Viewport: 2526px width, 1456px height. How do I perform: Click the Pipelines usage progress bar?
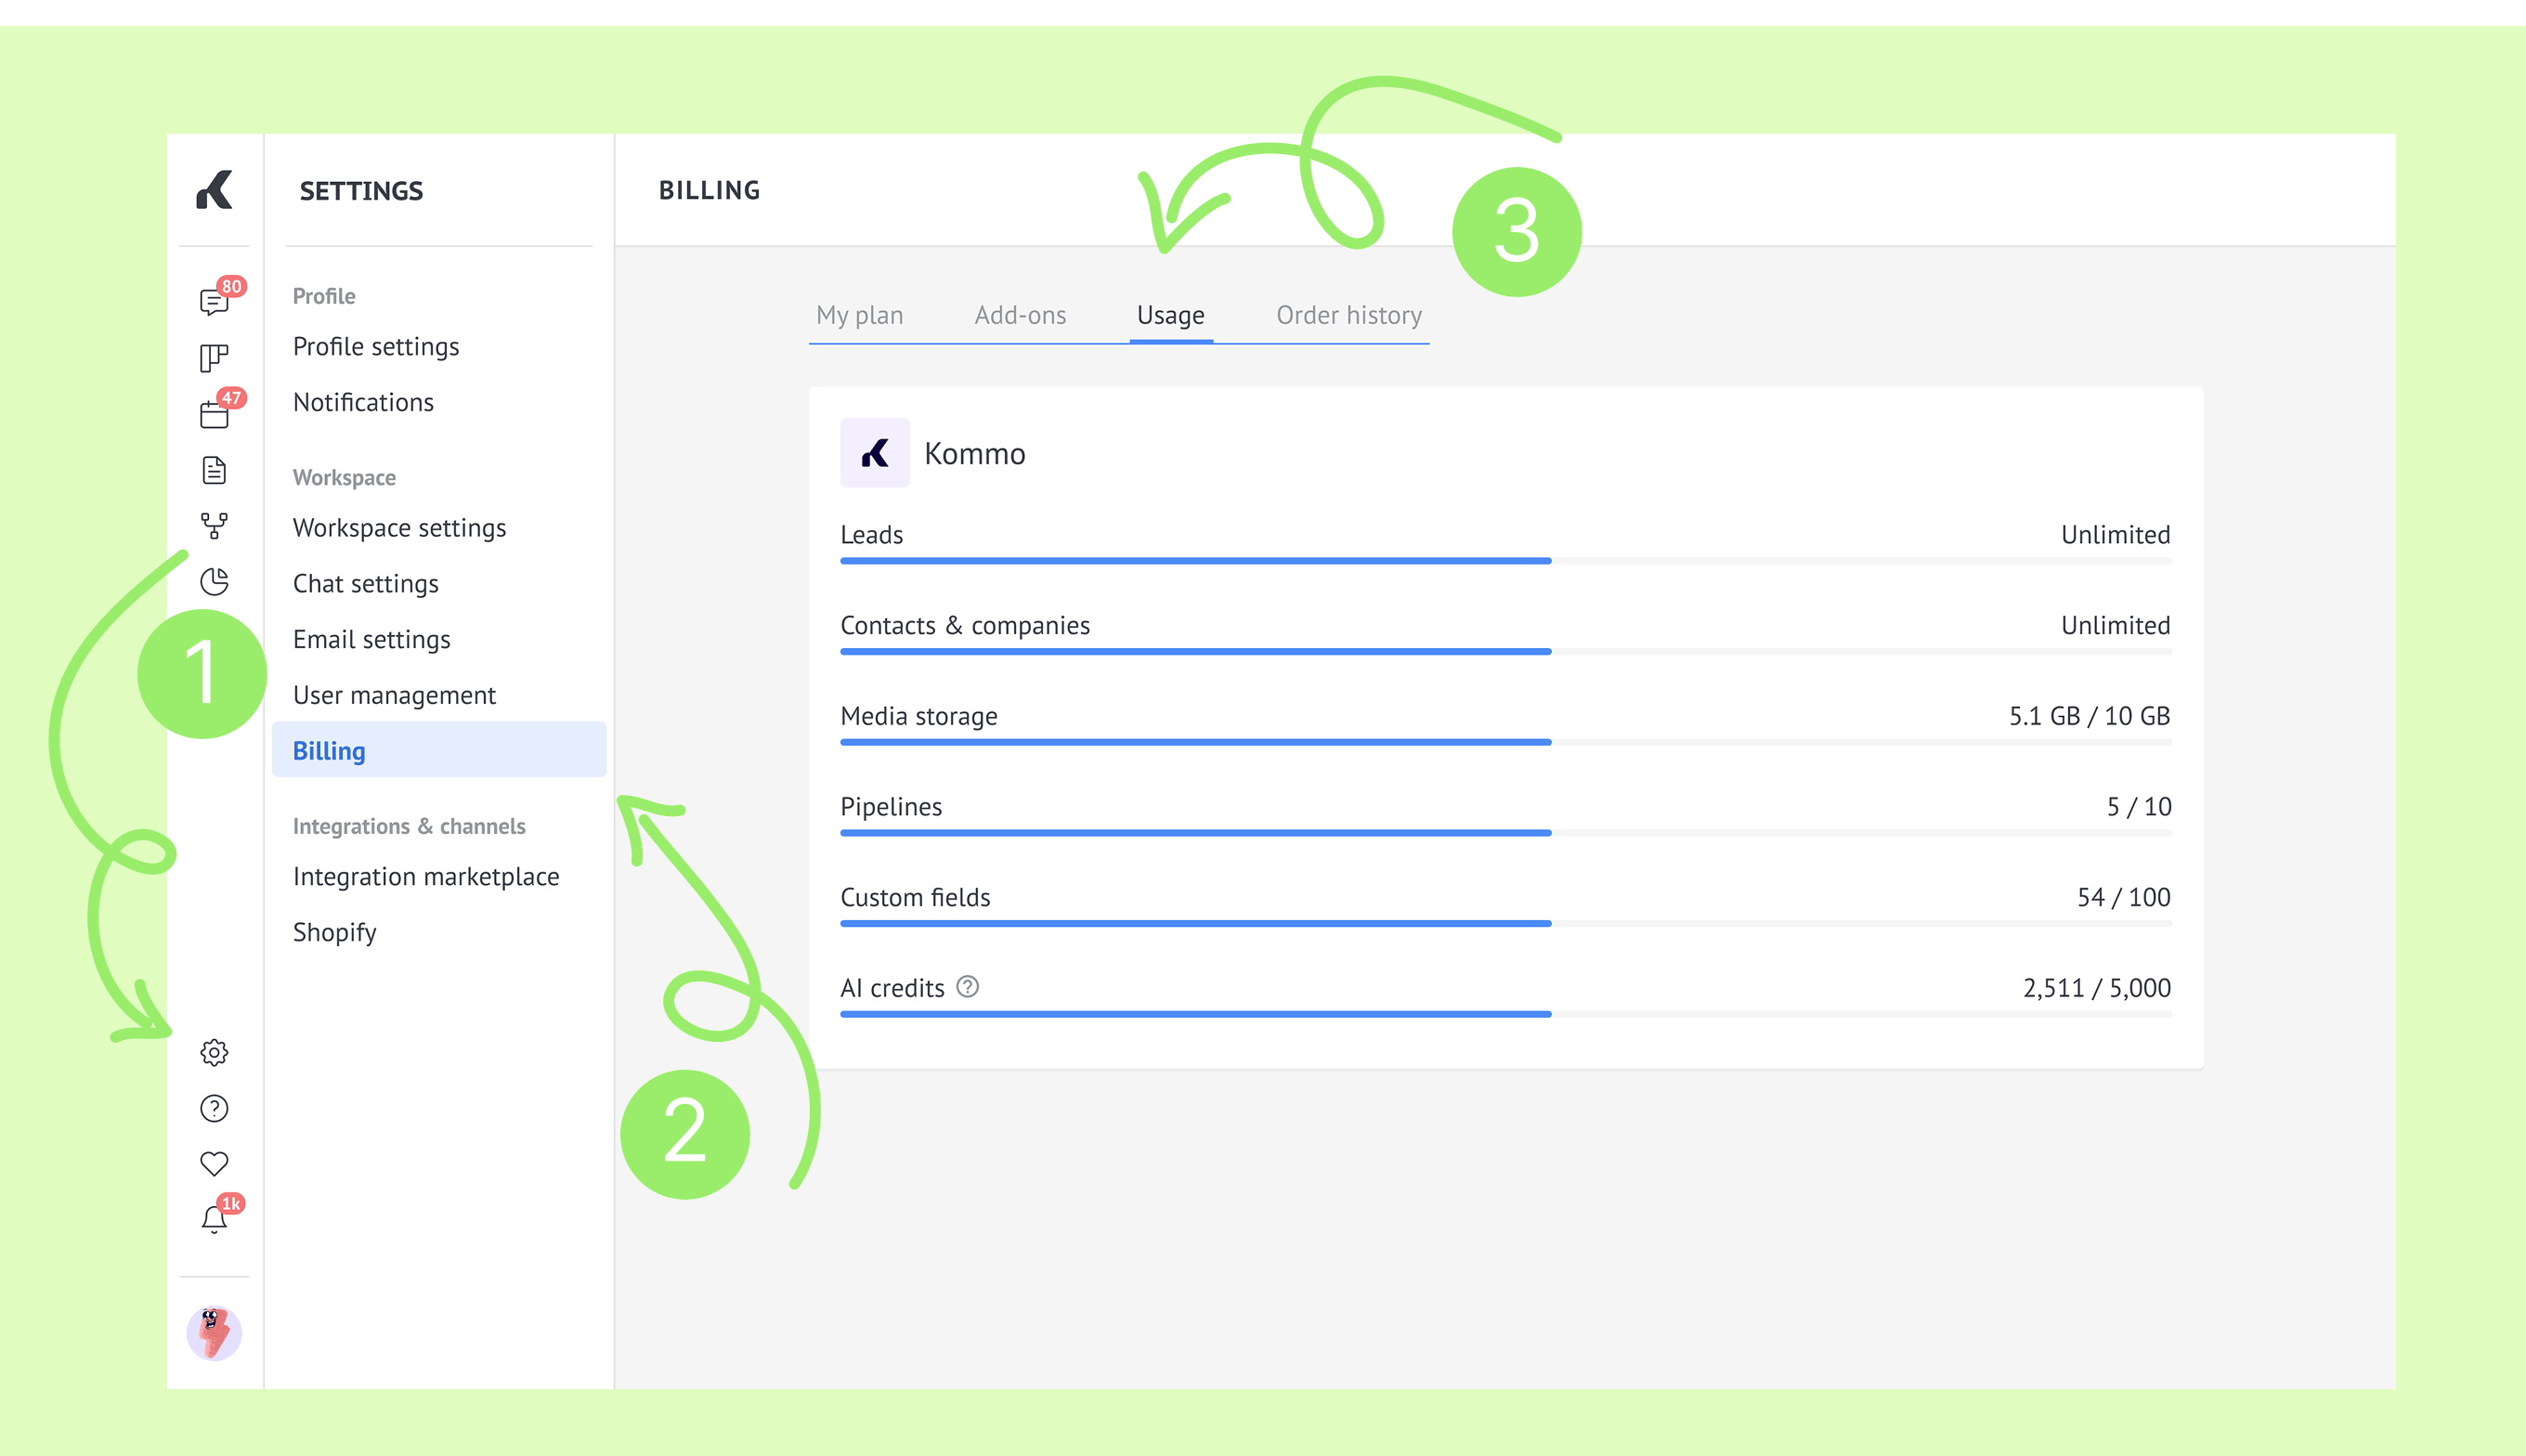click(x=1505, y=833)
